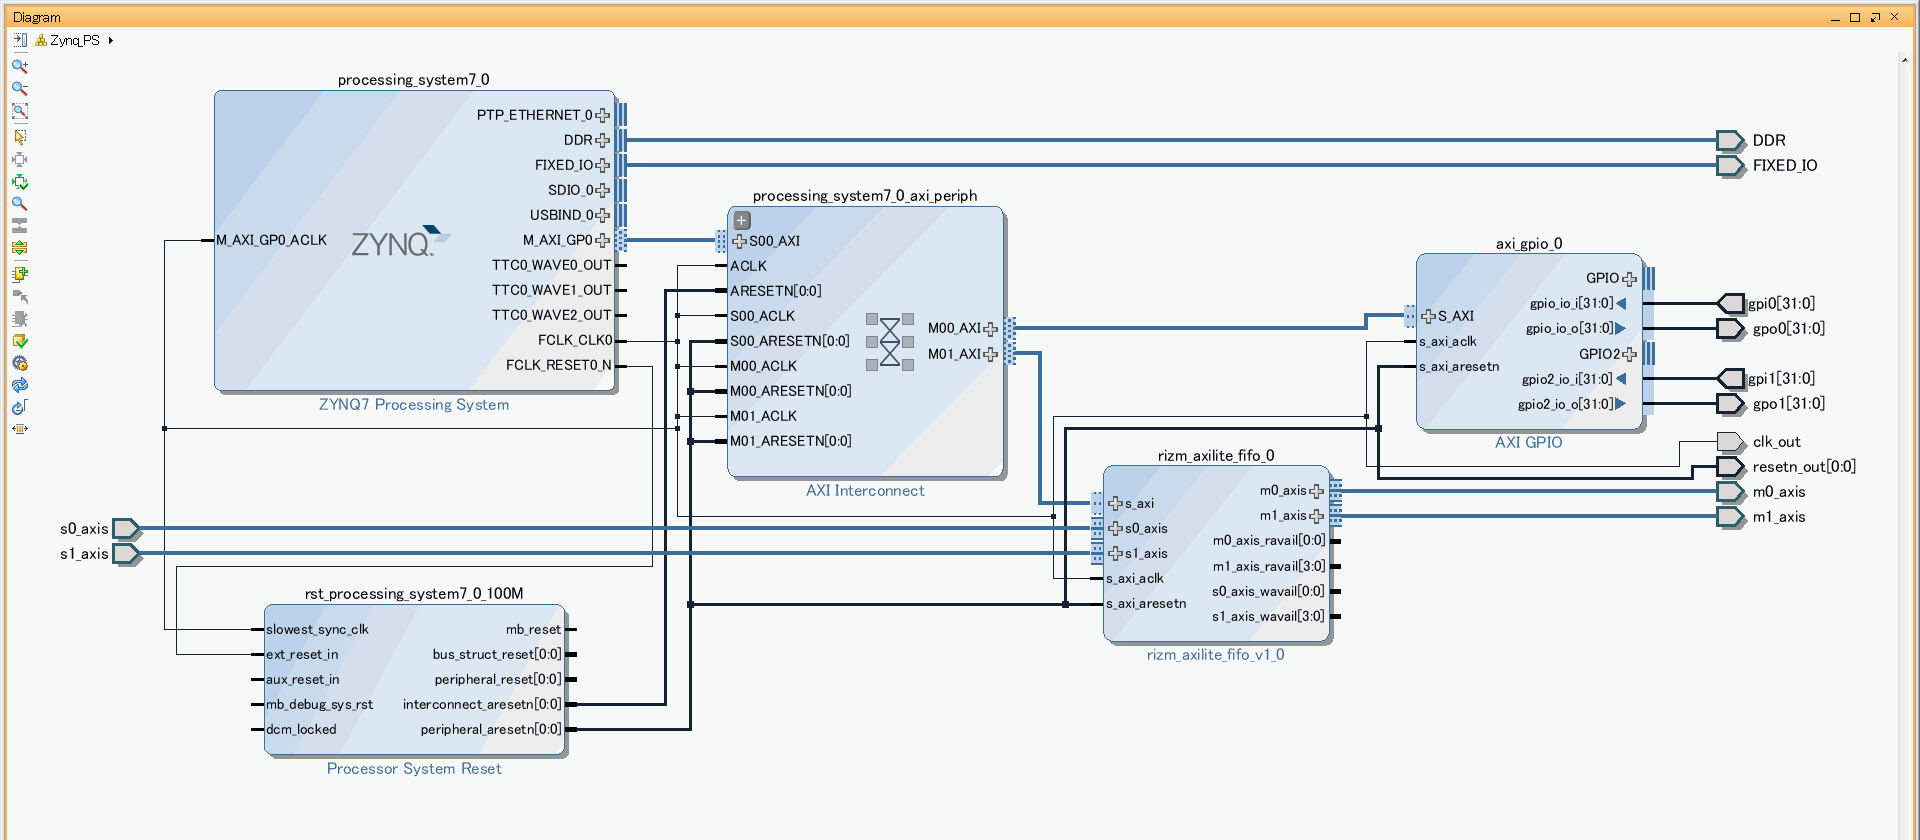Screen dimensions: 1920x840
Task: Click the grey Collapse All icon
Action: [19, 225]
